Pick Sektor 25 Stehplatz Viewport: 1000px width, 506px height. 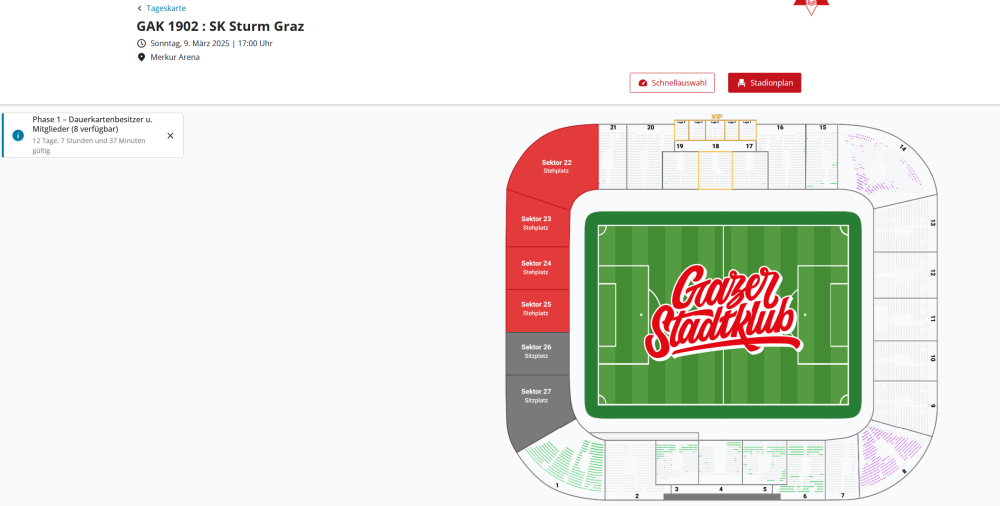pyautogui.click(x=536, y=308)
